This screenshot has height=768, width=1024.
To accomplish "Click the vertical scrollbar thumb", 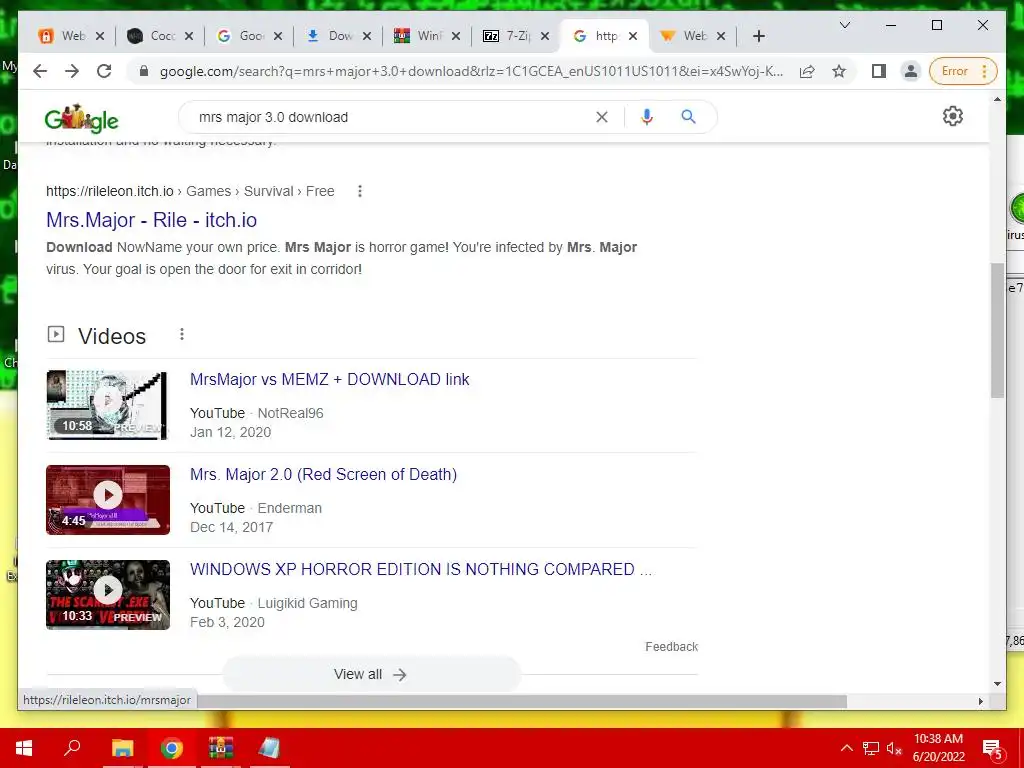I will pyautogui.click(x=997, y=330).
